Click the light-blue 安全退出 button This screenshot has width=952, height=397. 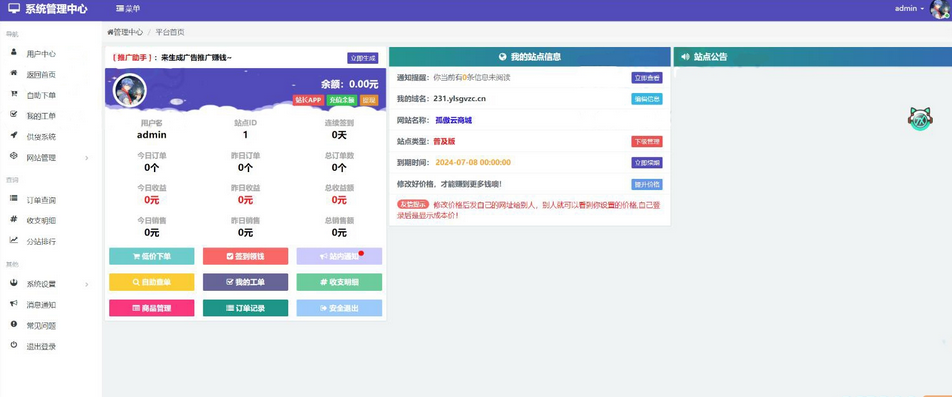[x=339, y=308]
